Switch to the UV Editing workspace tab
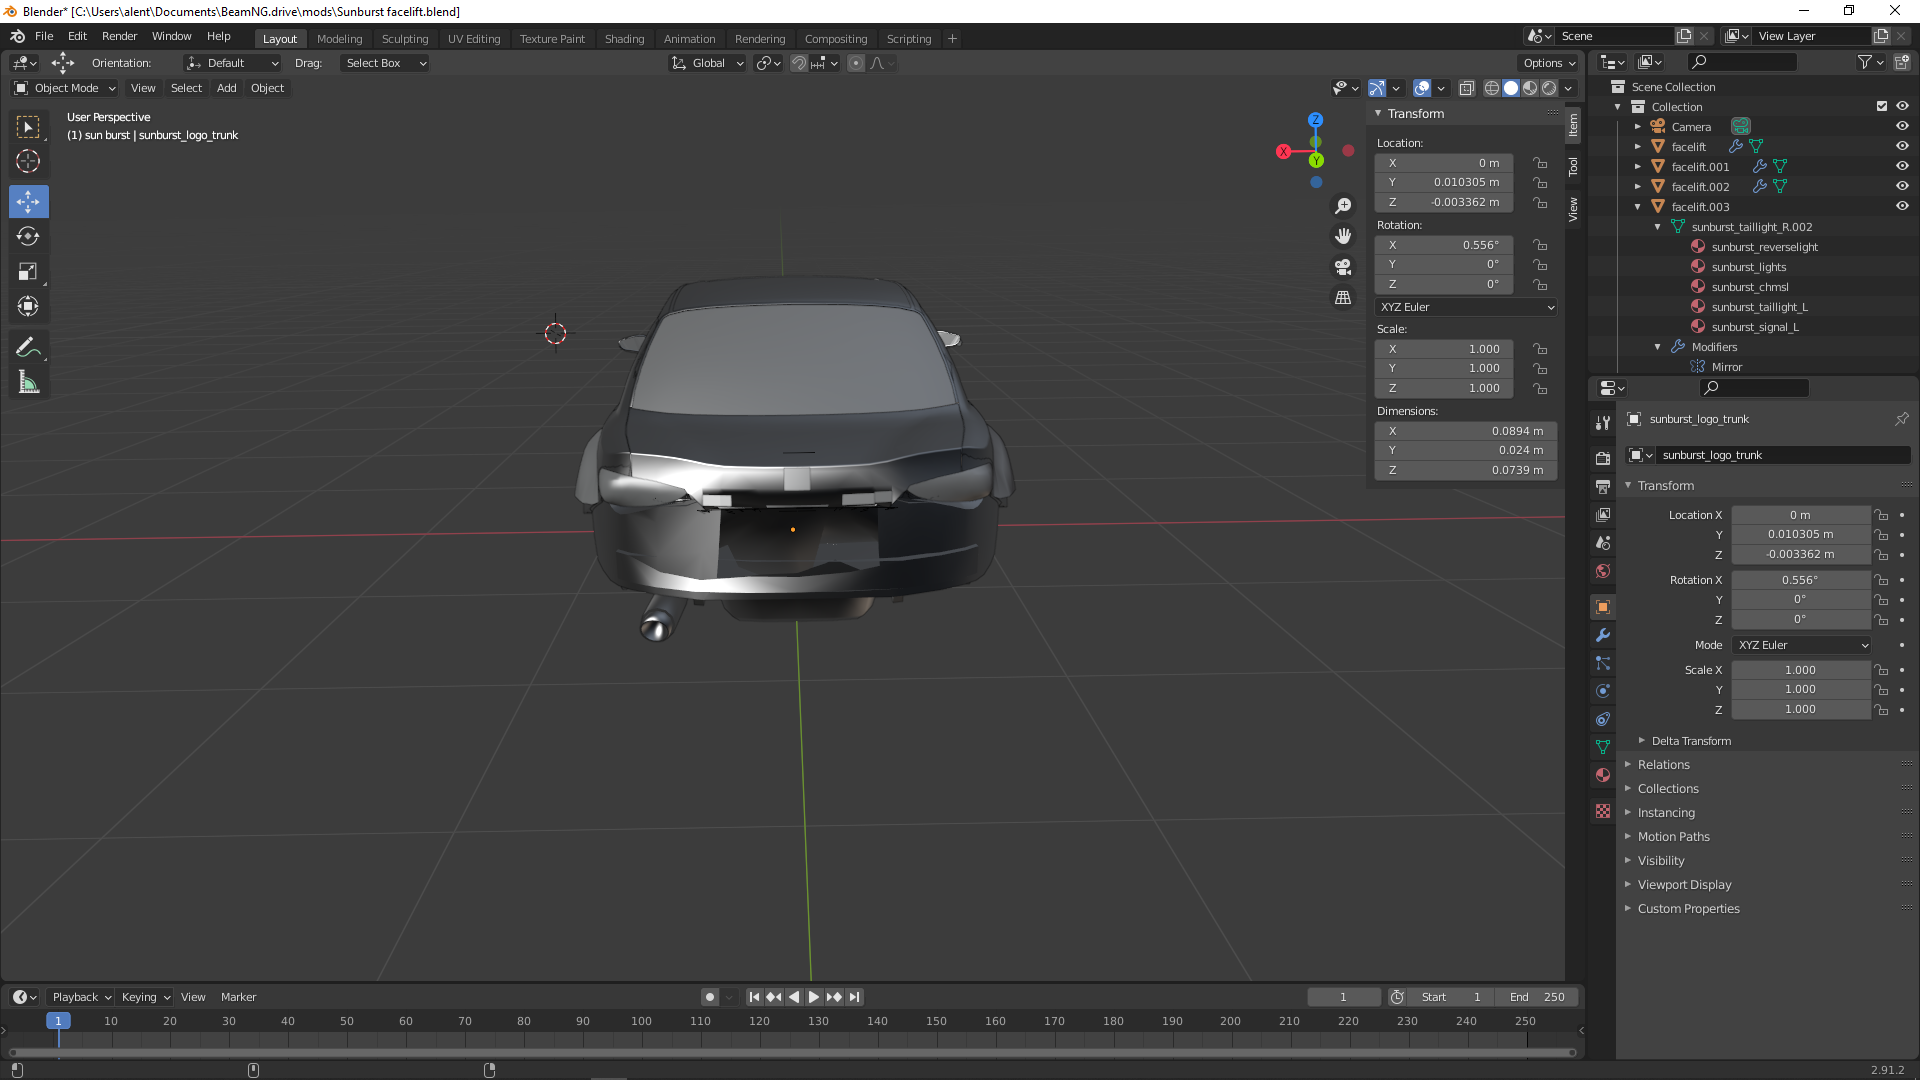Image resolution: width=1920 pixels, height=1080 pixels. coord(473,39)
